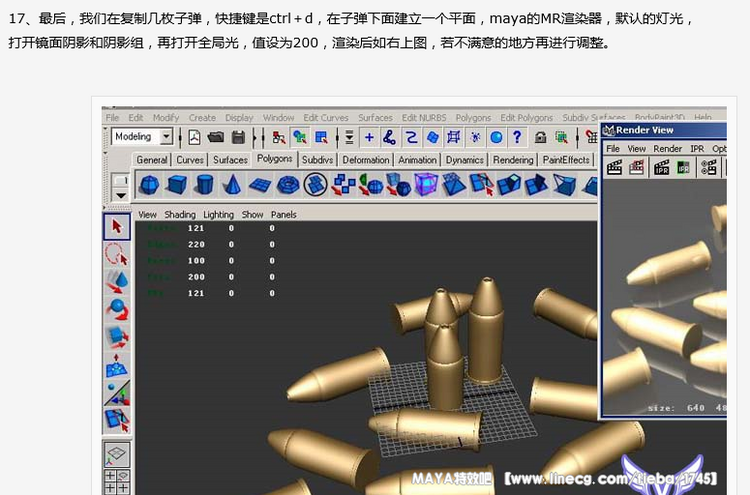Open the viewport Shading menu
This screenshot has height=495, width=750.
tap(180, 215)
